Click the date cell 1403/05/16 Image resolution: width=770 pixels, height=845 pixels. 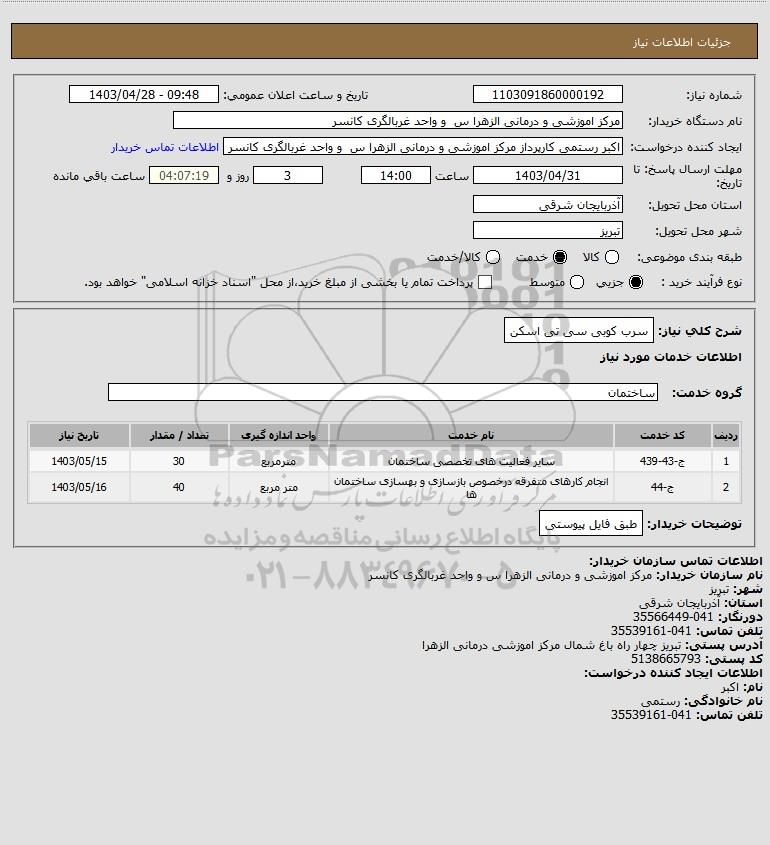point(79,487)
